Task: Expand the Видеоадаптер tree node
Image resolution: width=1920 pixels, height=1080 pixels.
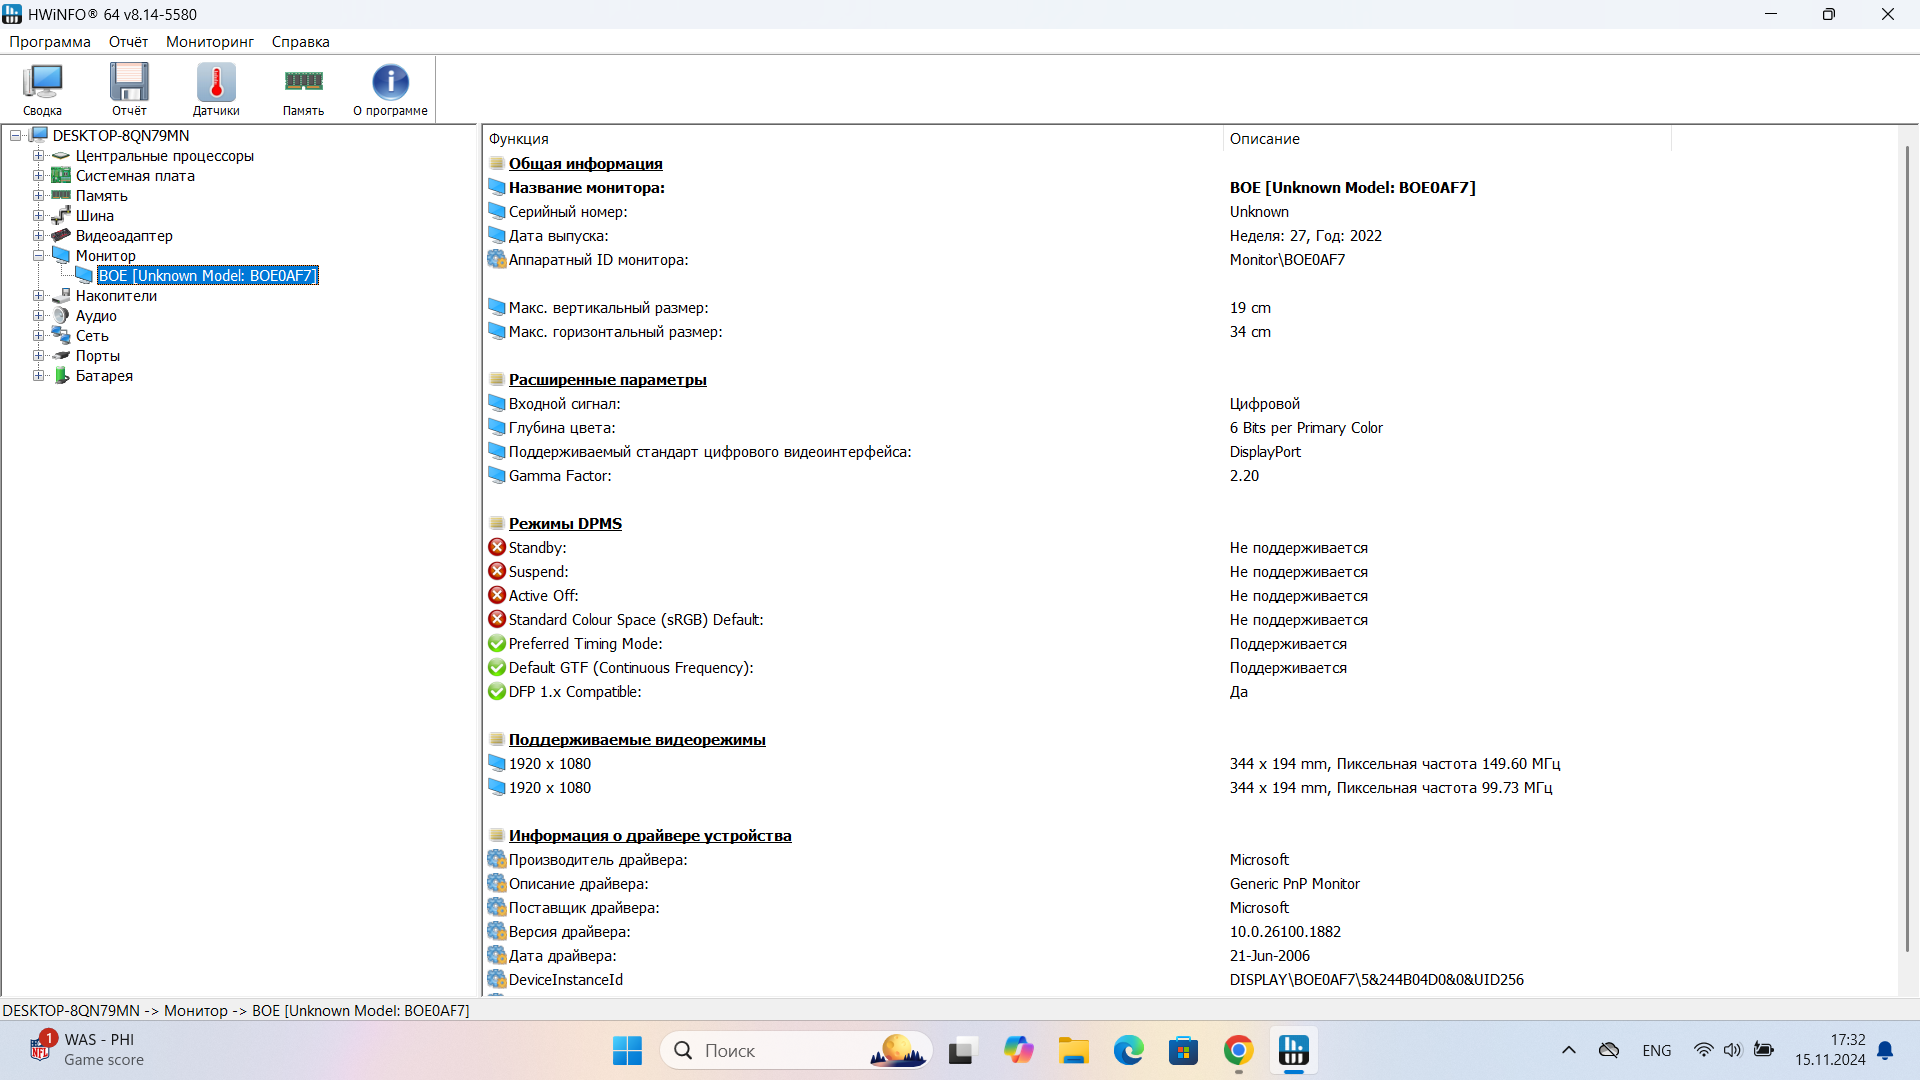Action: click(38, 236)
